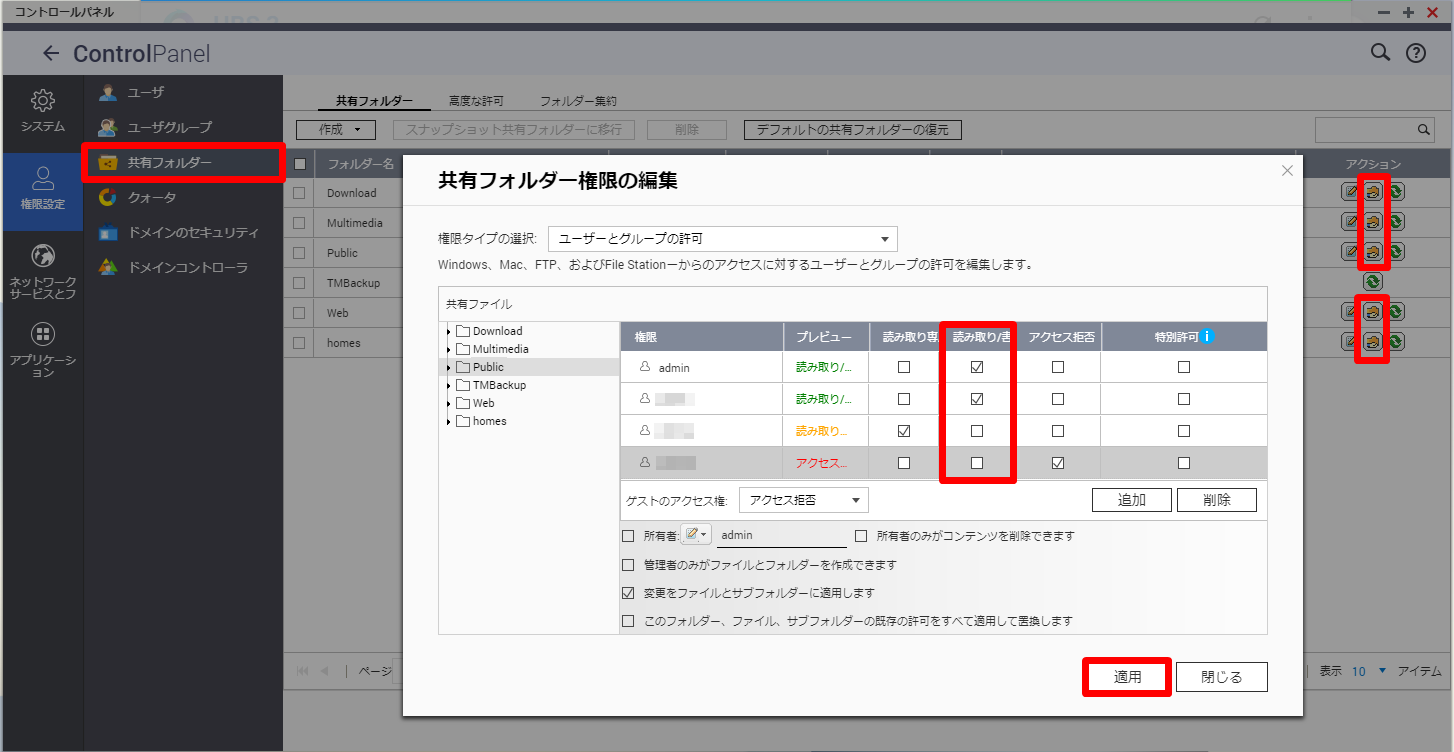Click 削除 in the permissions dialog
Viewport: 1454px width, 752px height.
click(x=1216, y=500)
